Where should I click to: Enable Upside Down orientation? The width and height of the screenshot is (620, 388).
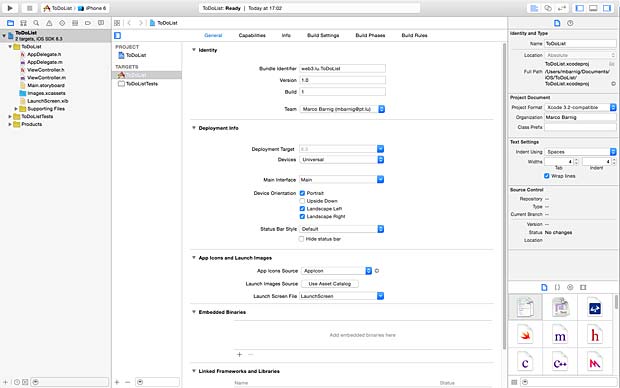[x=302, y=201]
